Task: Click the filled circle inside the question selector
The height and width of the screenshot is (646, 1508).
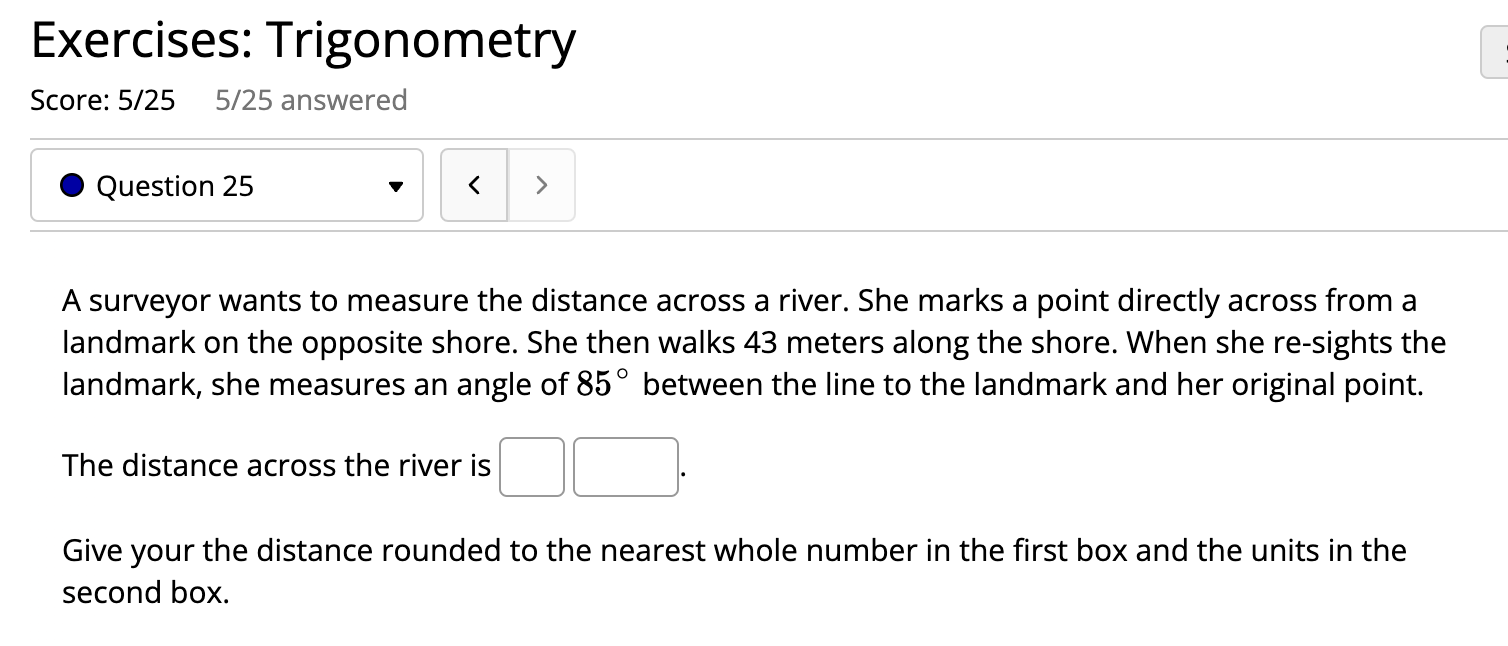Action: (71, 185)
